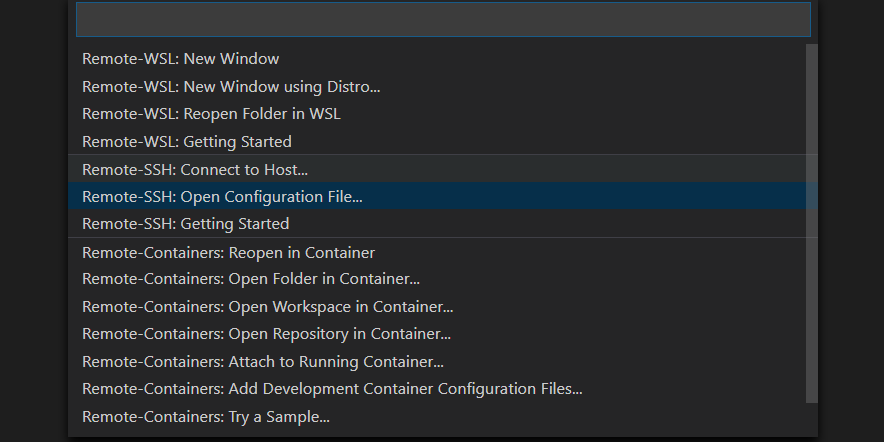Viewport: 884px width, 442px height.
Task: Click the "Reopen Folder in WSL" text
Action: point(262,114)
